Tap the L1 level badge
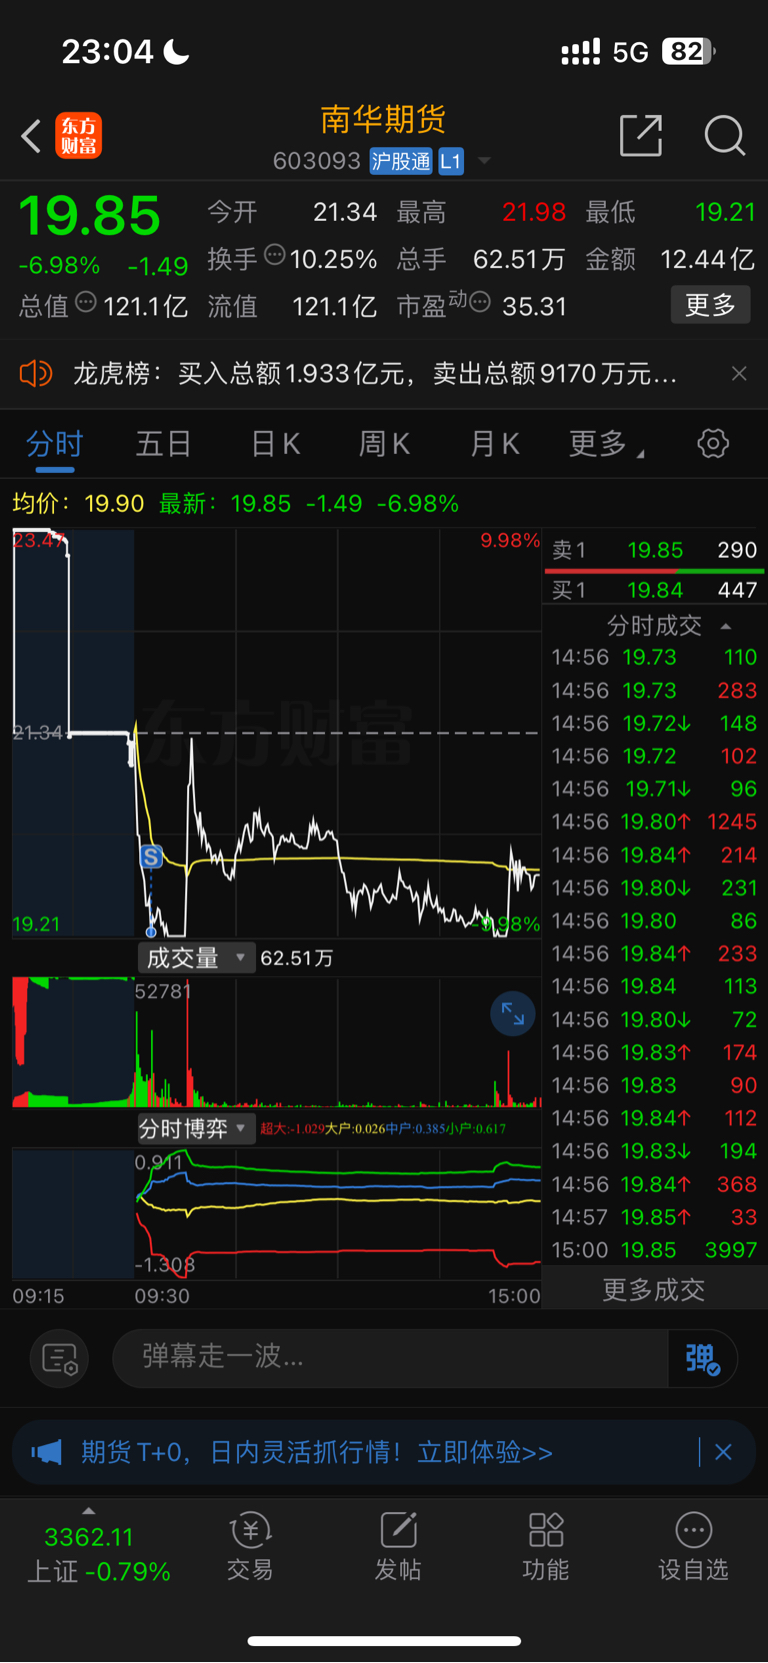768x1663 pixels. 451,161
